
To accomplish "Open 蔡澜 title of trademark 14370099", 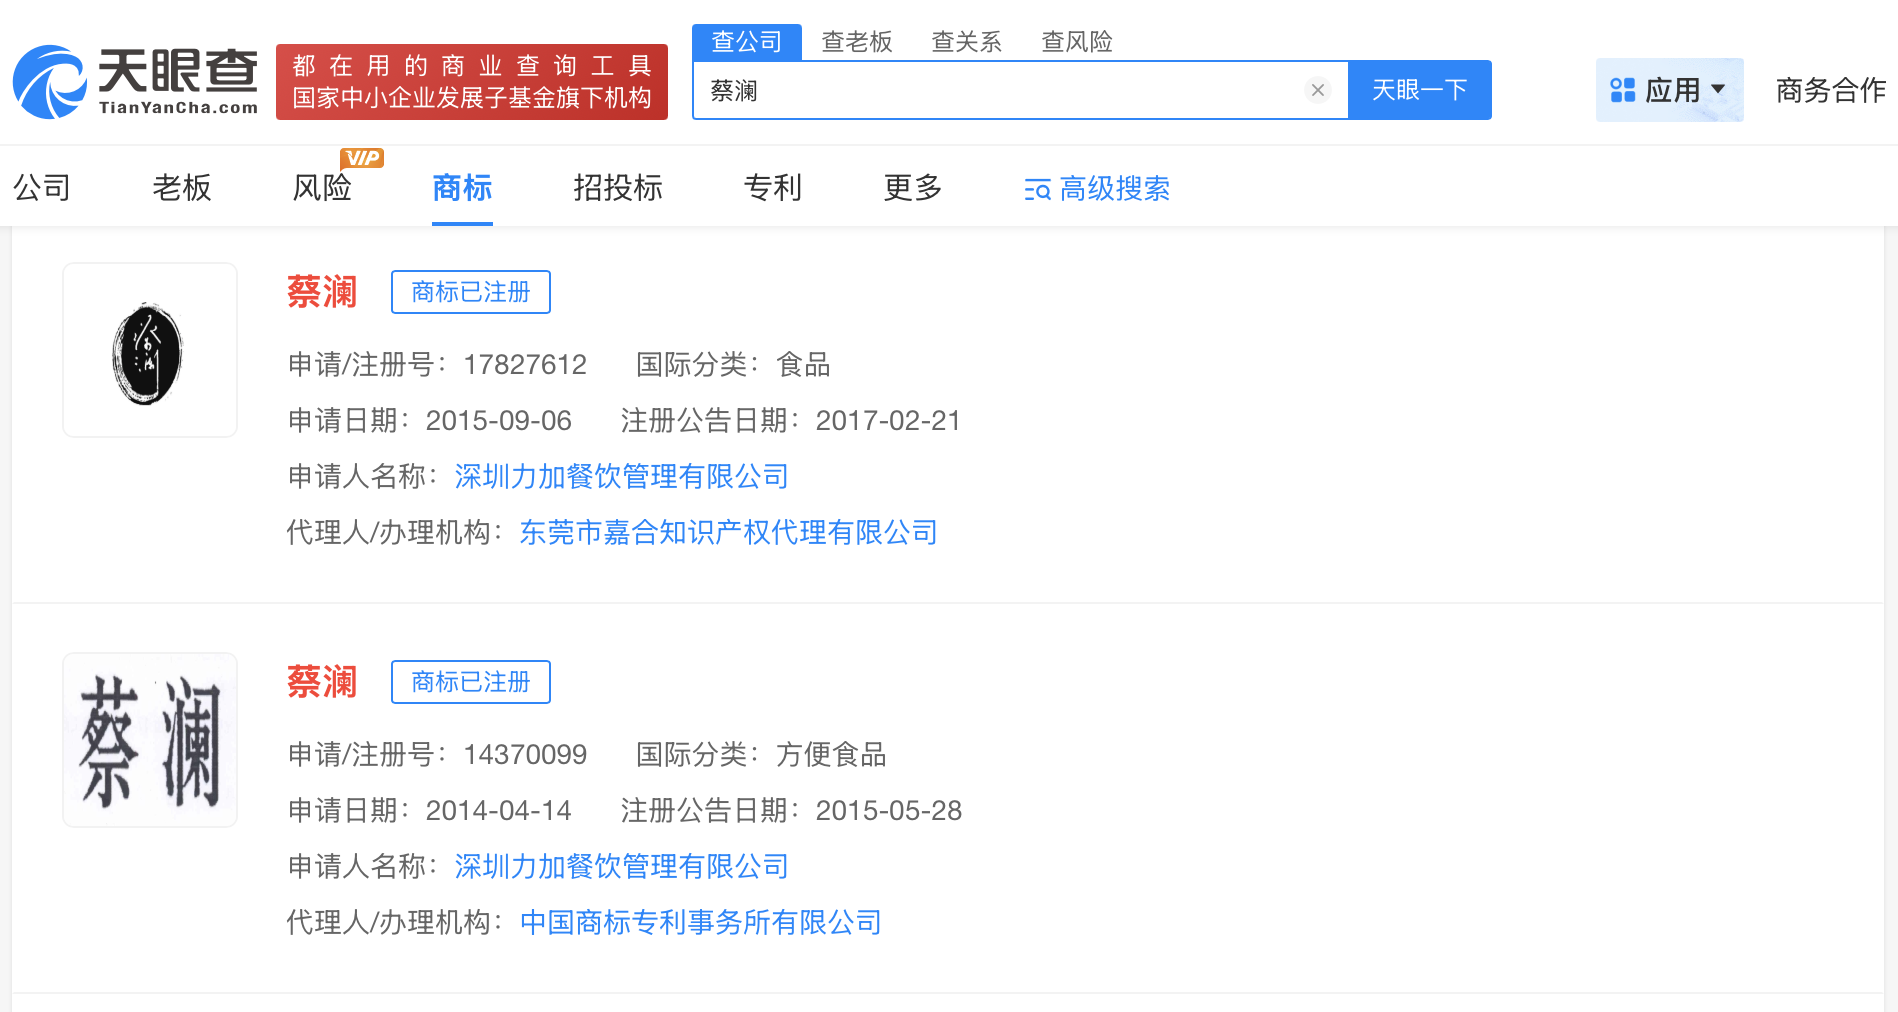I will click(x=322, y=682).
